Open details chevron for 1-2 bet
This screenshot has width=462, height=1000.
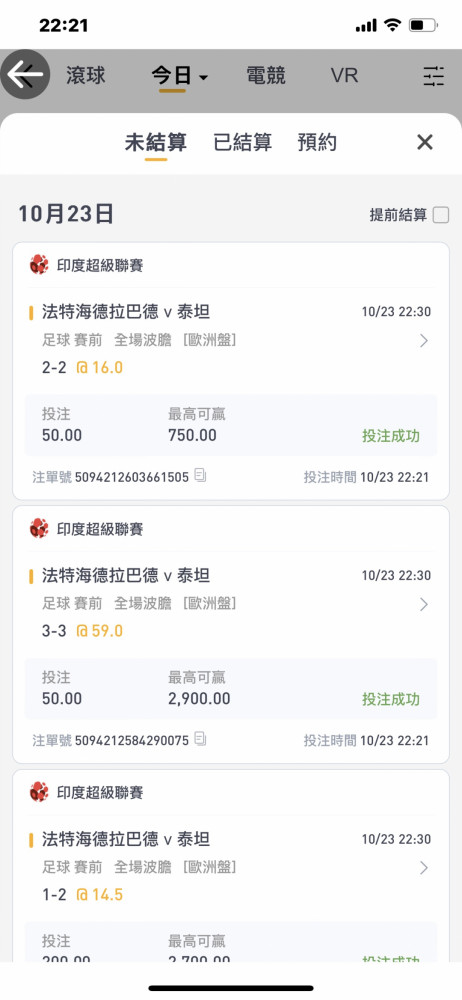click(424, 867)
